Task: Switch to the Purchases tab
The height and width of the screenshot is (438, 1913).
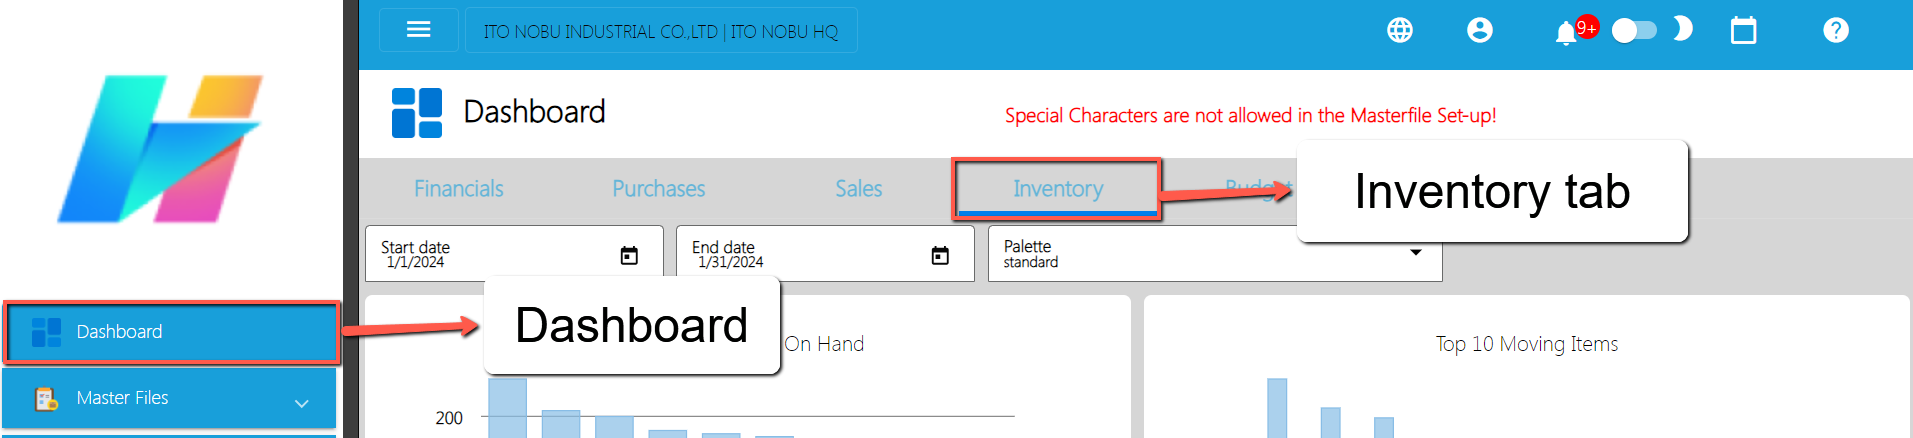Action: (x=659, y=188)
